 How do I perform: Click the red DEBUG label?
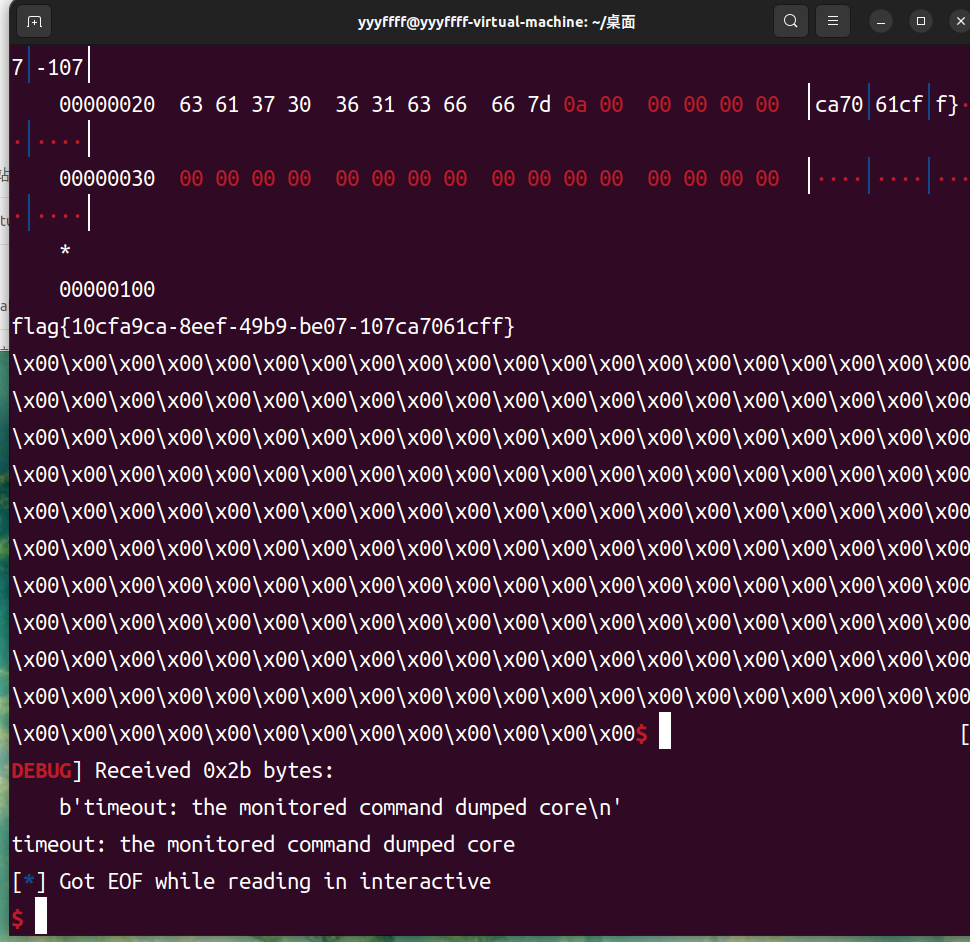click(40, 770)
